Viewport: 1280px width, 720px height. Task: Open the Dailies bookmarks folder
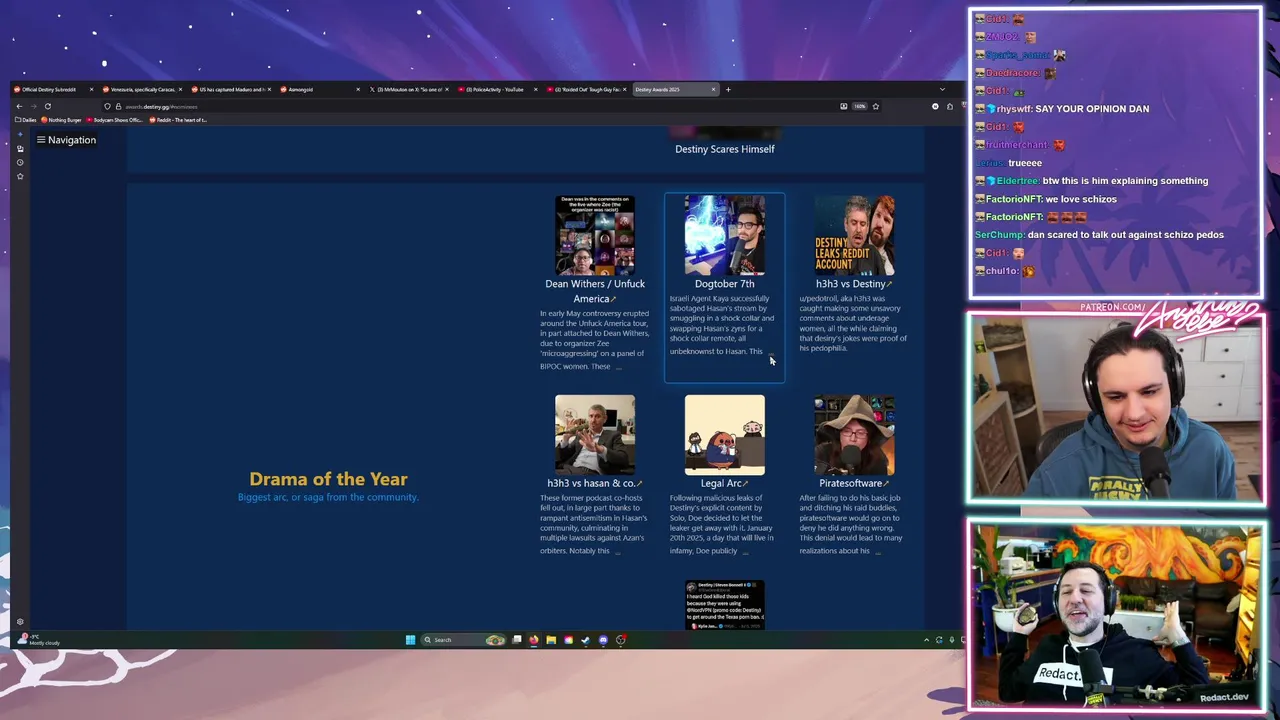tap(26, 120)
